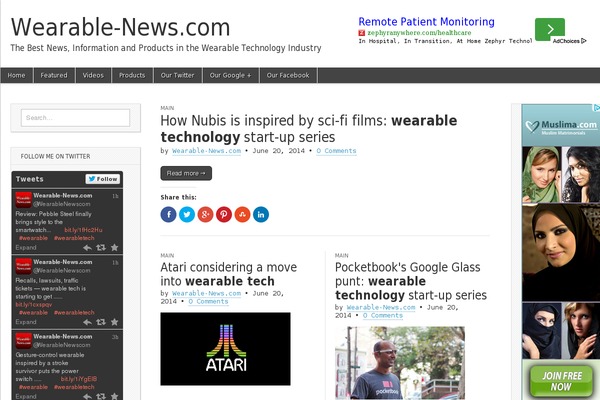
Task: Click zephyranywhere.com/healthcare ad URL
Action: click(419, 33)
